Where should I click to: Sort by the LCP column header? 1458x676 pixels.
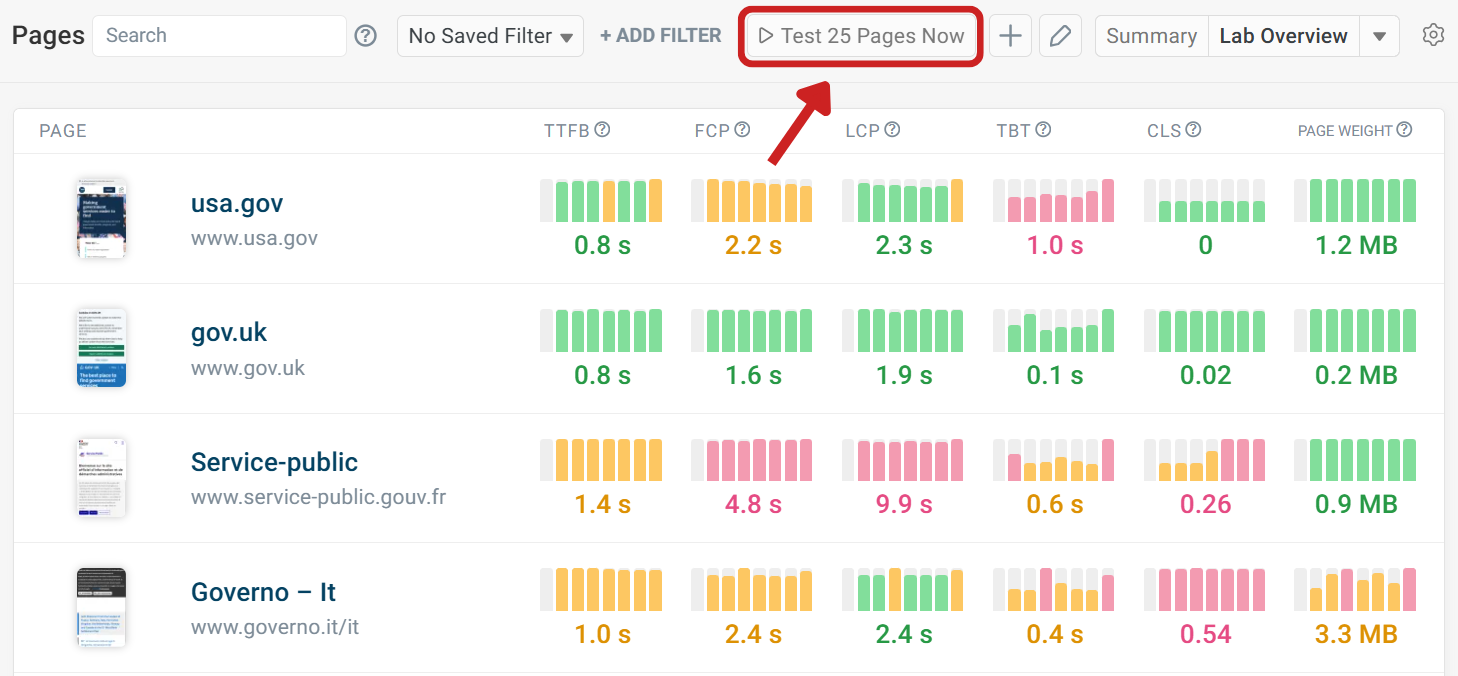click(862, 131)
